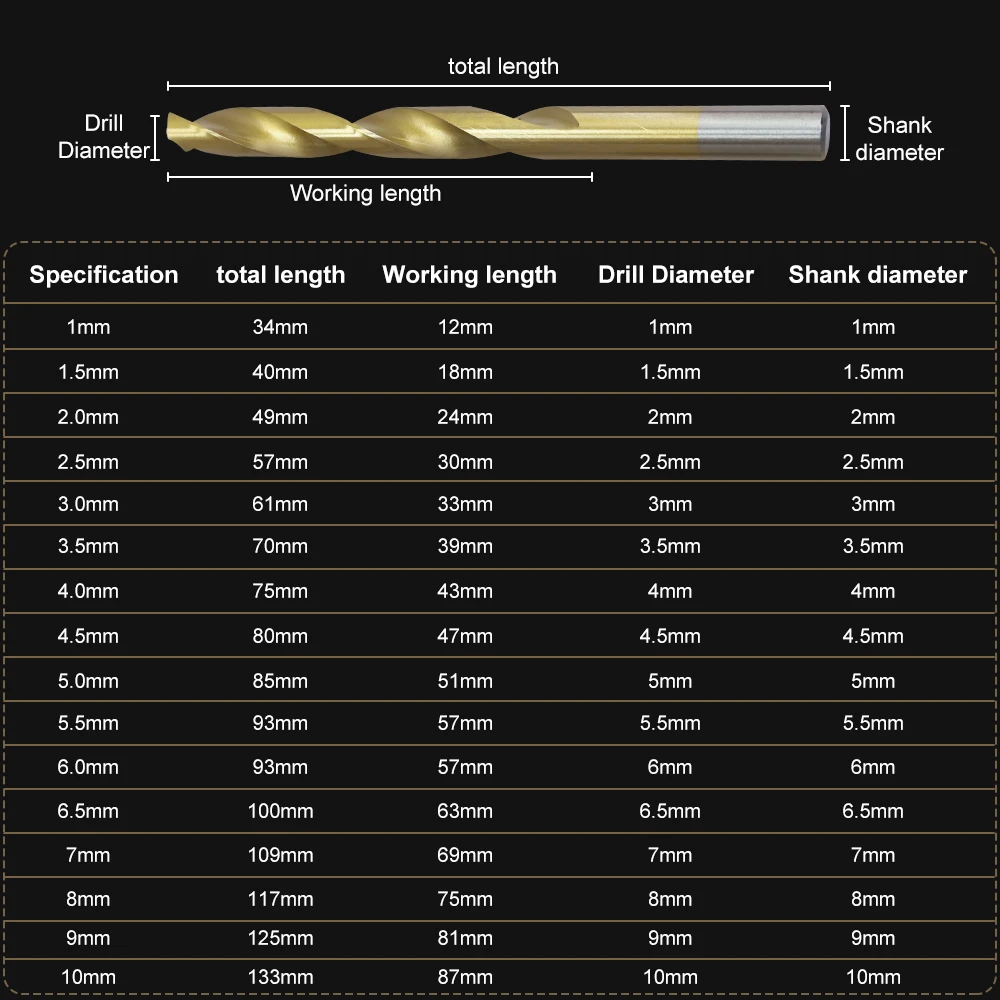Viewport: 1000px width, 1000px height.
Task: Click the 'Working length' table column header
Action: tap(469, 275)
